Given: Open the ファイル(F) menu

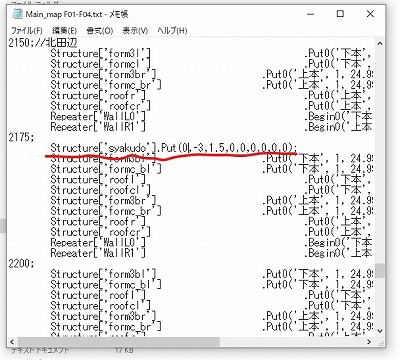Looking at the screenshot, I should 27,31.
